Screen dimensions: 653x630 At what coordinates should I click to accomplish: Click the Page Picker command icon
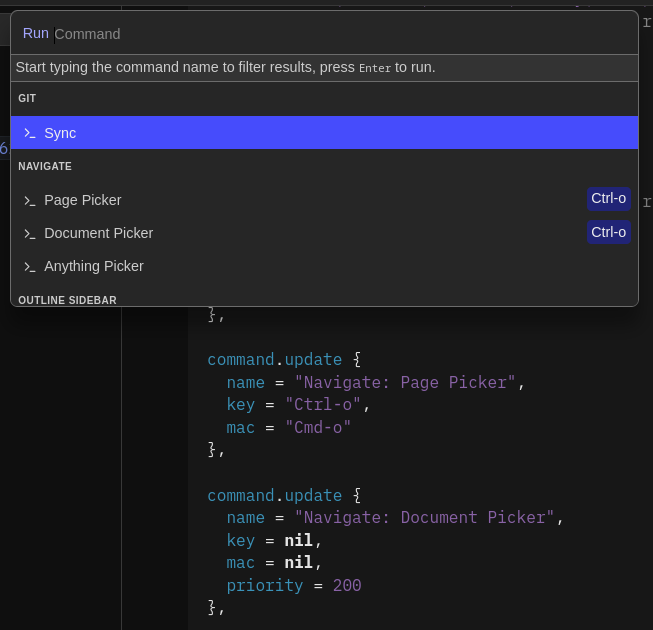[x=30, y=200]
